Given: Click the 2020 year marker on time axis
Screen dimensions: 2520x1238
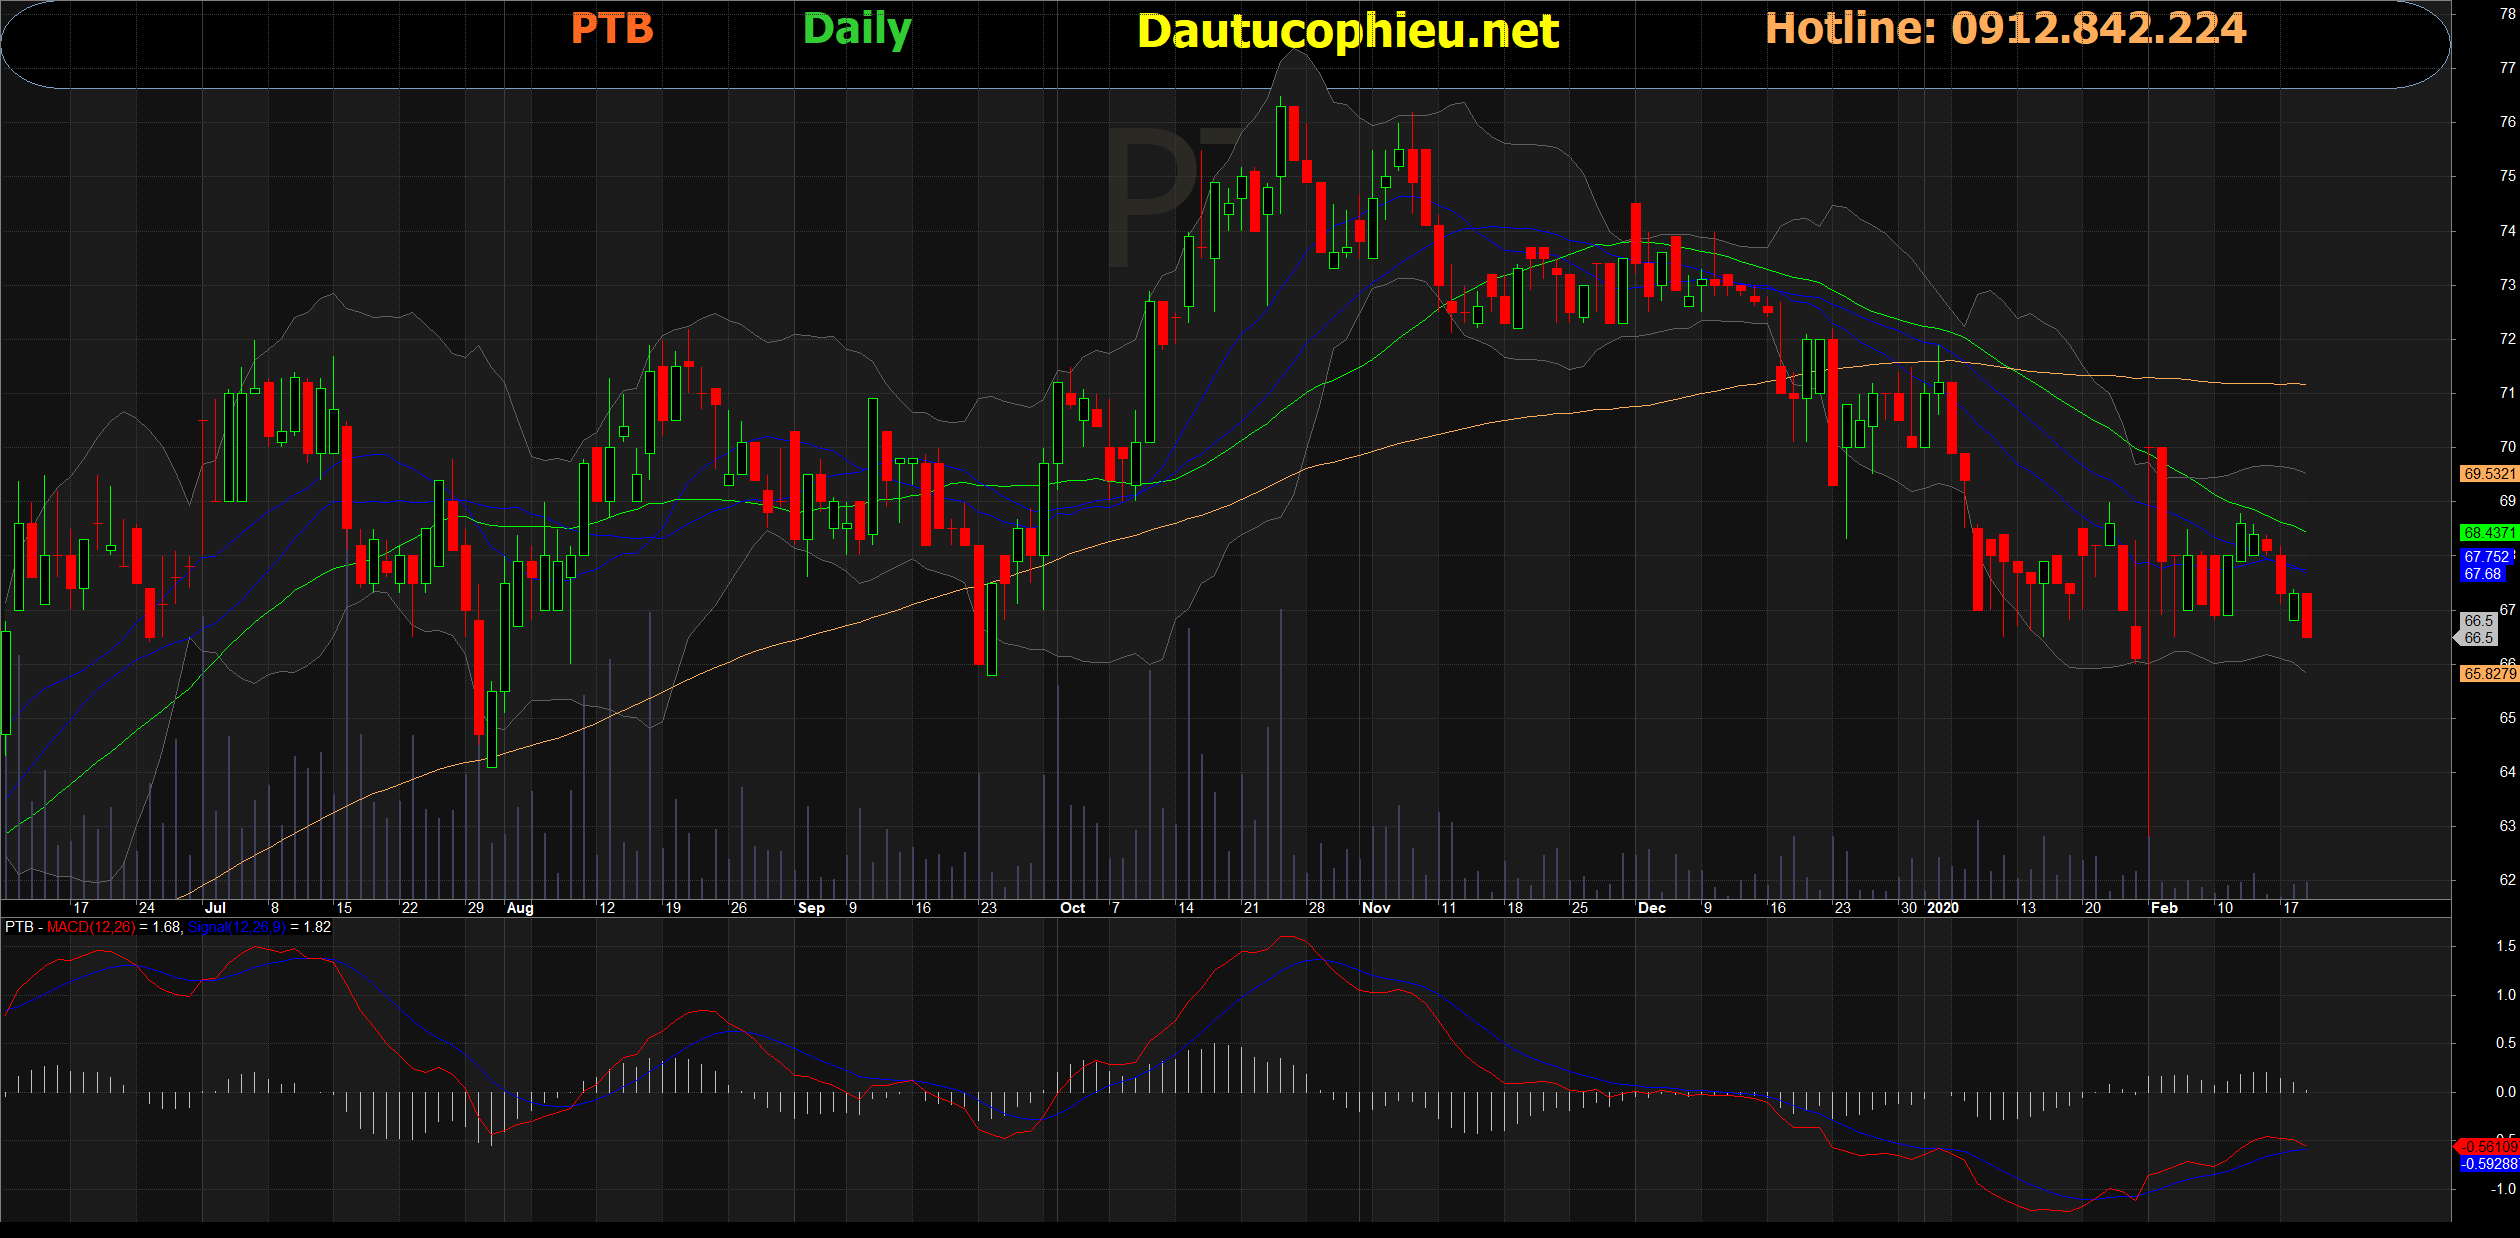Looking at the screenshot, I should pyautogui.click(x=1943, y=908).
